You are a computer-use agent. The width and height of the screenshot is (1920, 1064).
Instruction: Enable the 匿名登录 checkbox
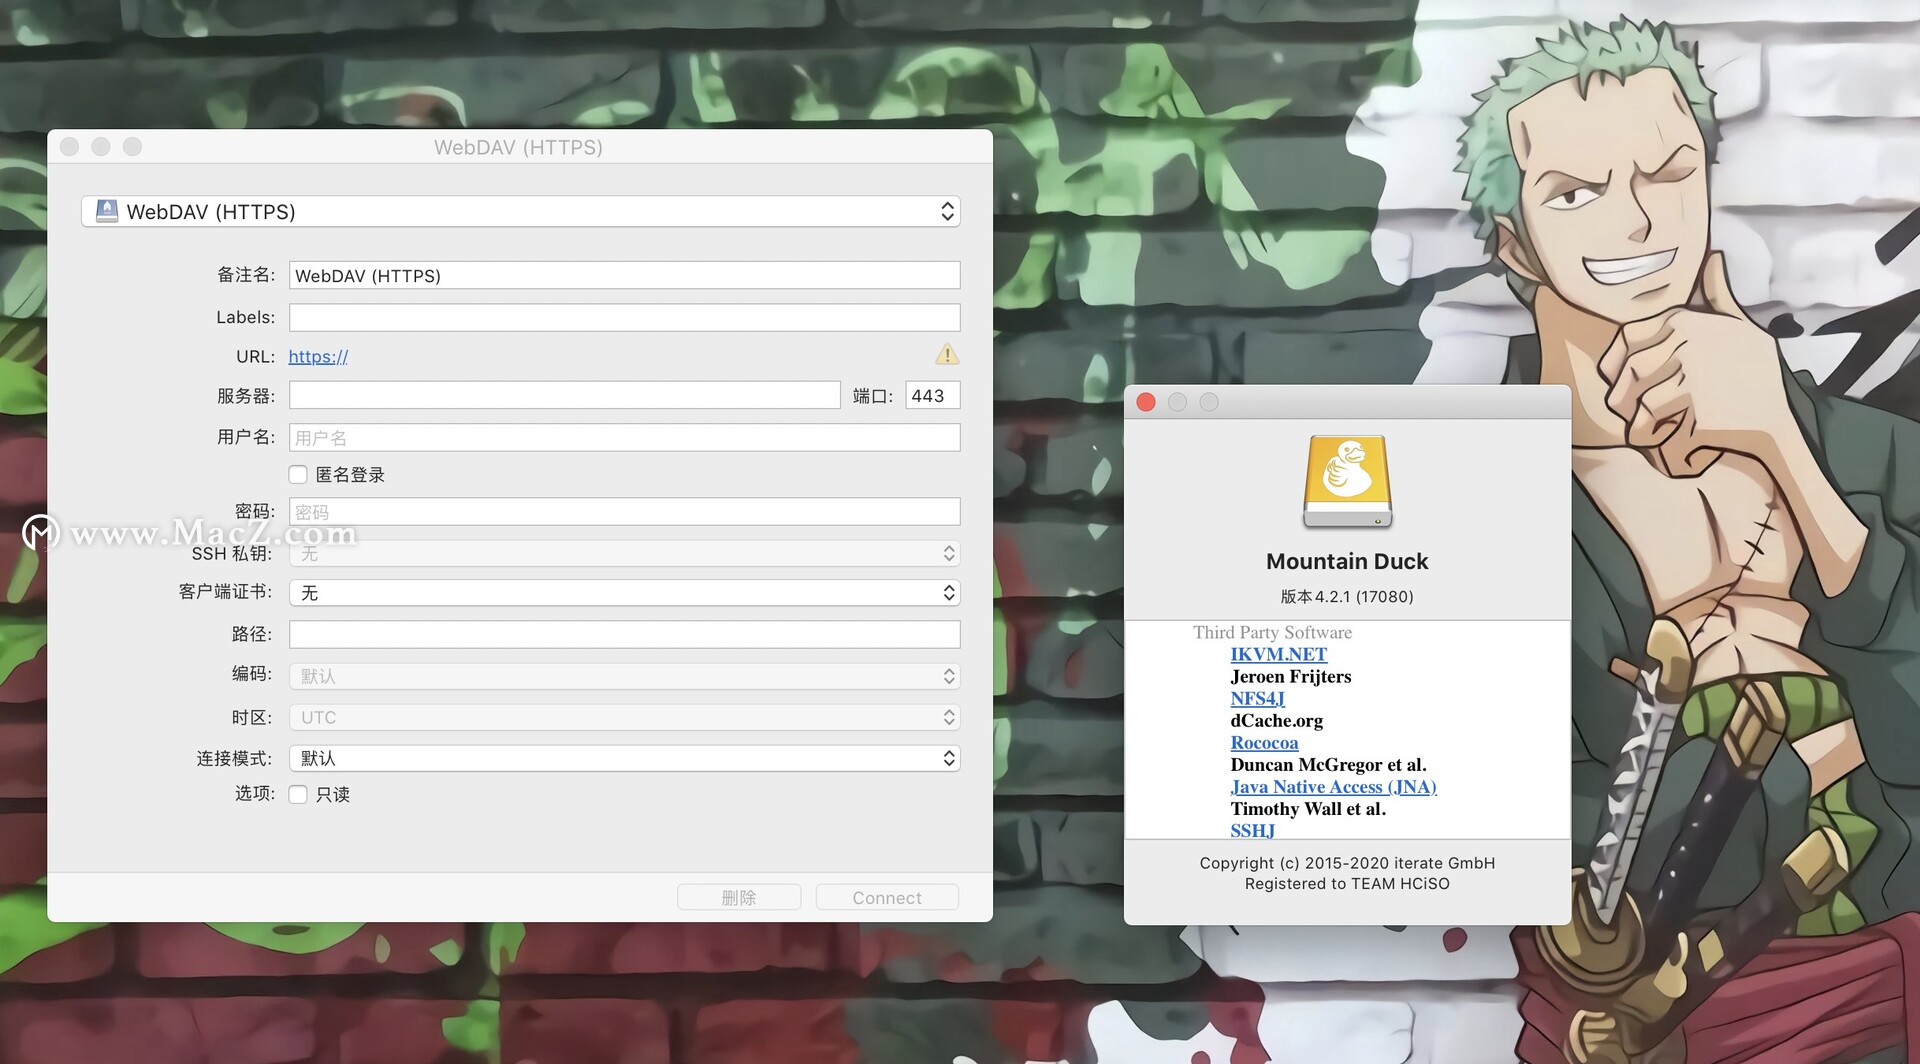[298, 475]
